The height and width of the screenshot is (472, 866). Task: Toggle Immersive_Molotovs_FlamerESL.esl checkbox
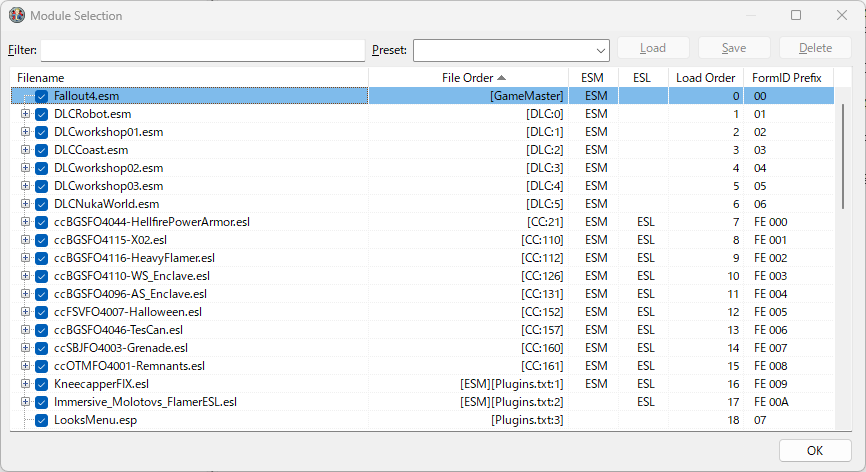click(41, 402)
